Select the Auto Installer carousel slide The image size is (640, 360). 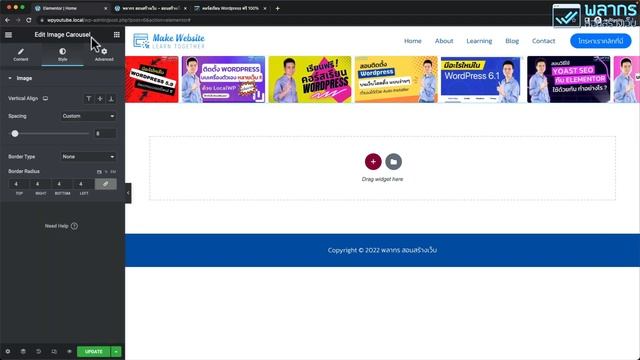coord(396,79)
